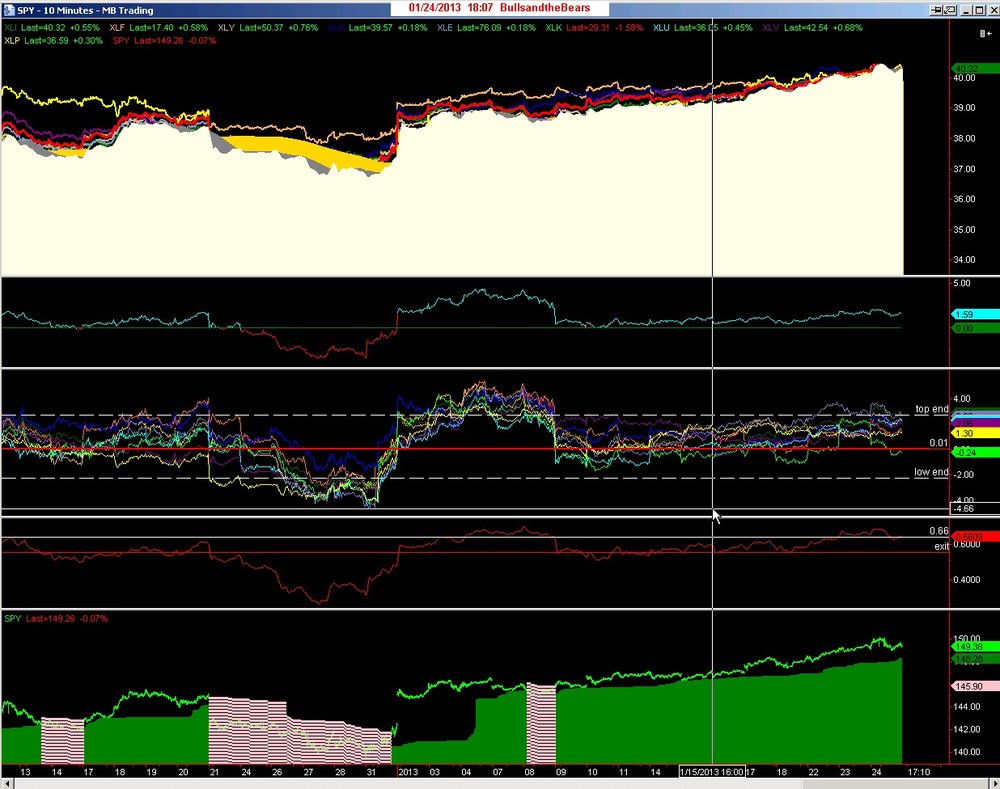Click the 'exit' line label
The height and width of the screenshot is (789, 1000).
click(x=941, y=547)
